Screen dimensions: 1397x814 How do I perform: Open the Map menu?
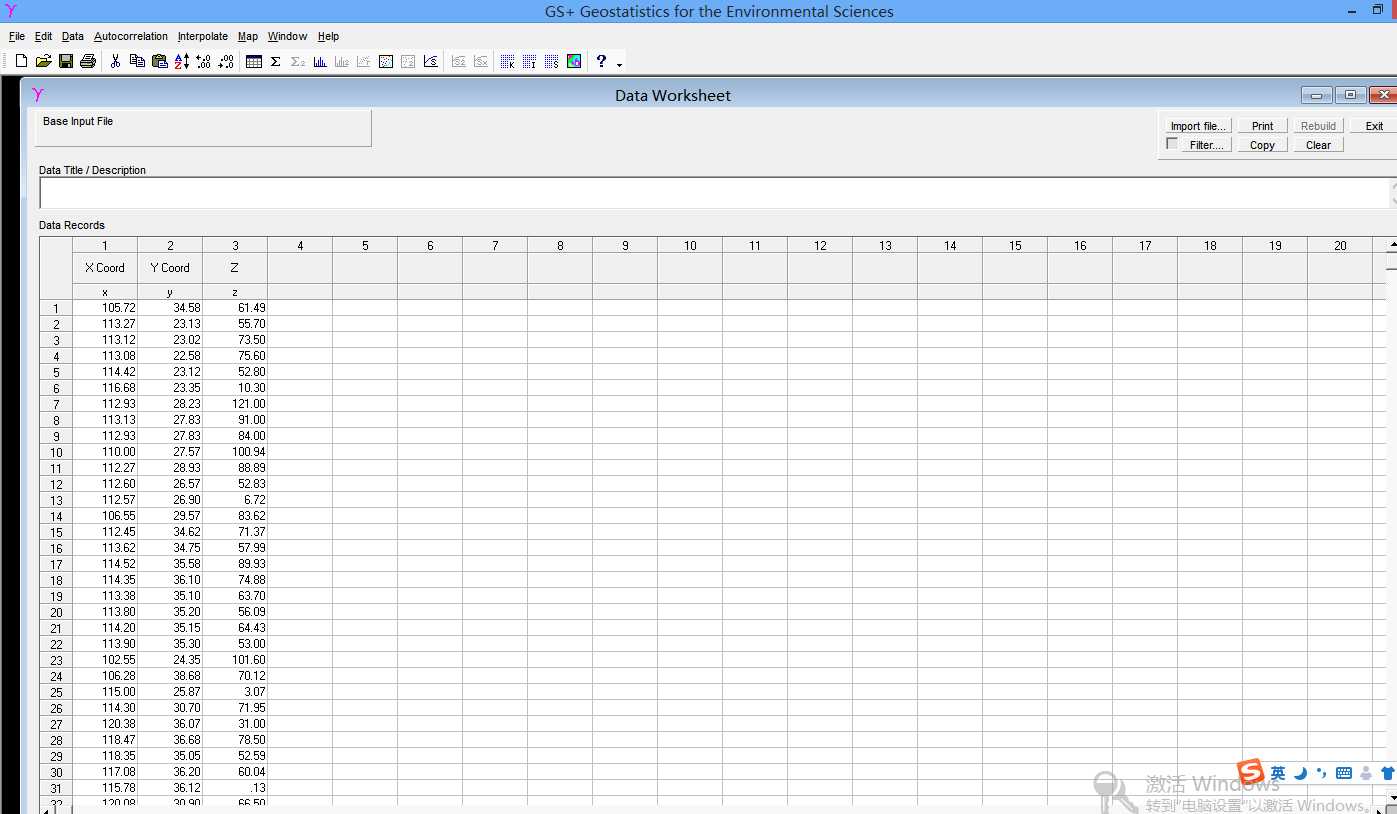click(x=248, y=36)
